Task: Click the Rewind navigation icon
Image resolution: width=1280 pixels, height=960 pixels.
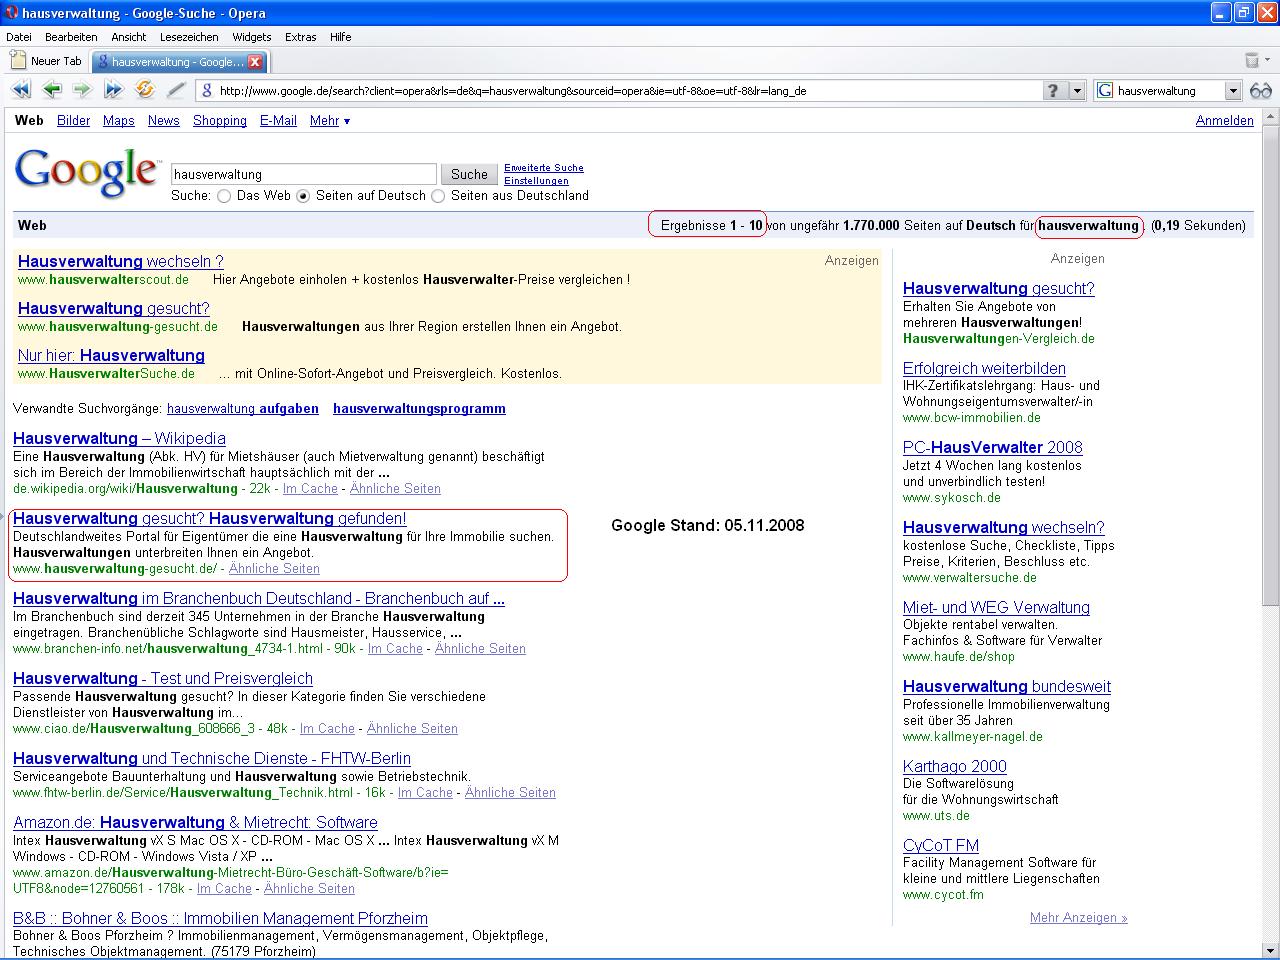Action: pos(21,90)
